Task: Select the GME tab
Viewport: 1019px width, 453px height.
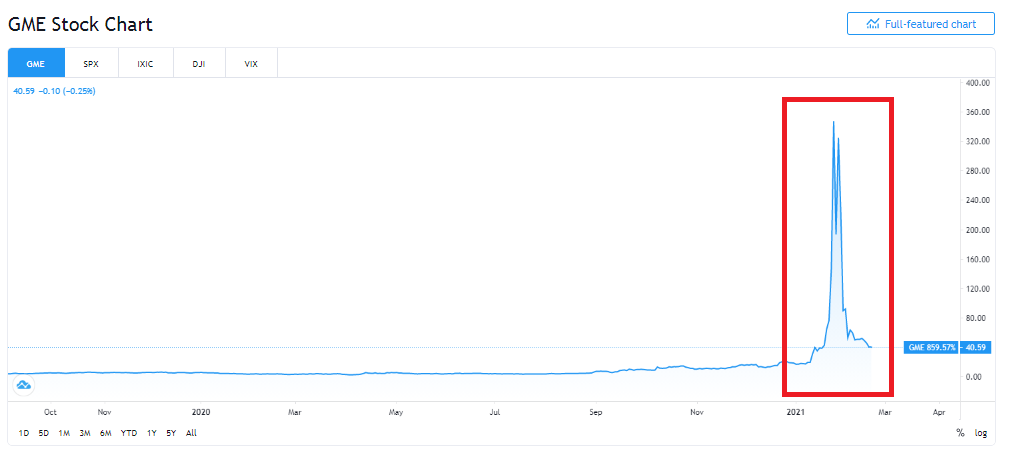Action: point(37,64)
